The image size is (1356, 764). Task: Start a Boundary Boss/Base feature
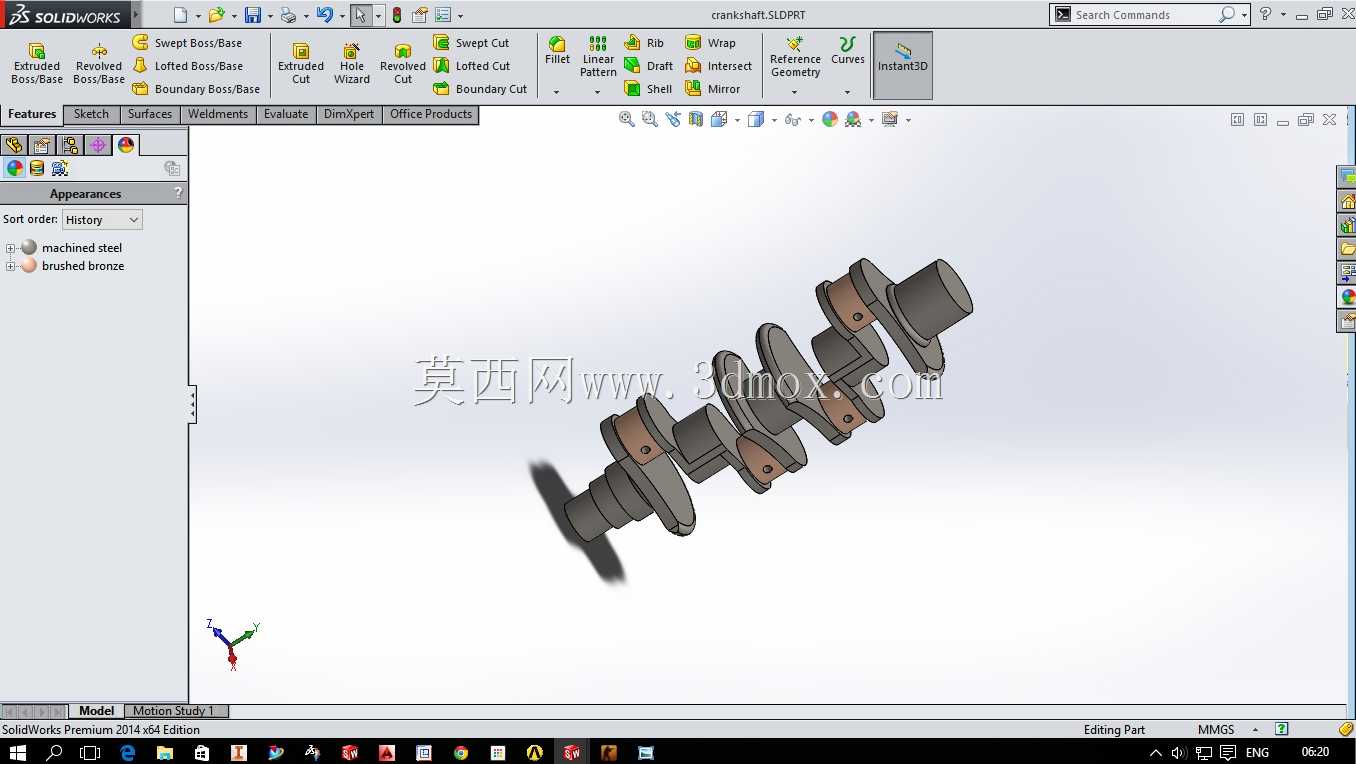pos(196,89)
